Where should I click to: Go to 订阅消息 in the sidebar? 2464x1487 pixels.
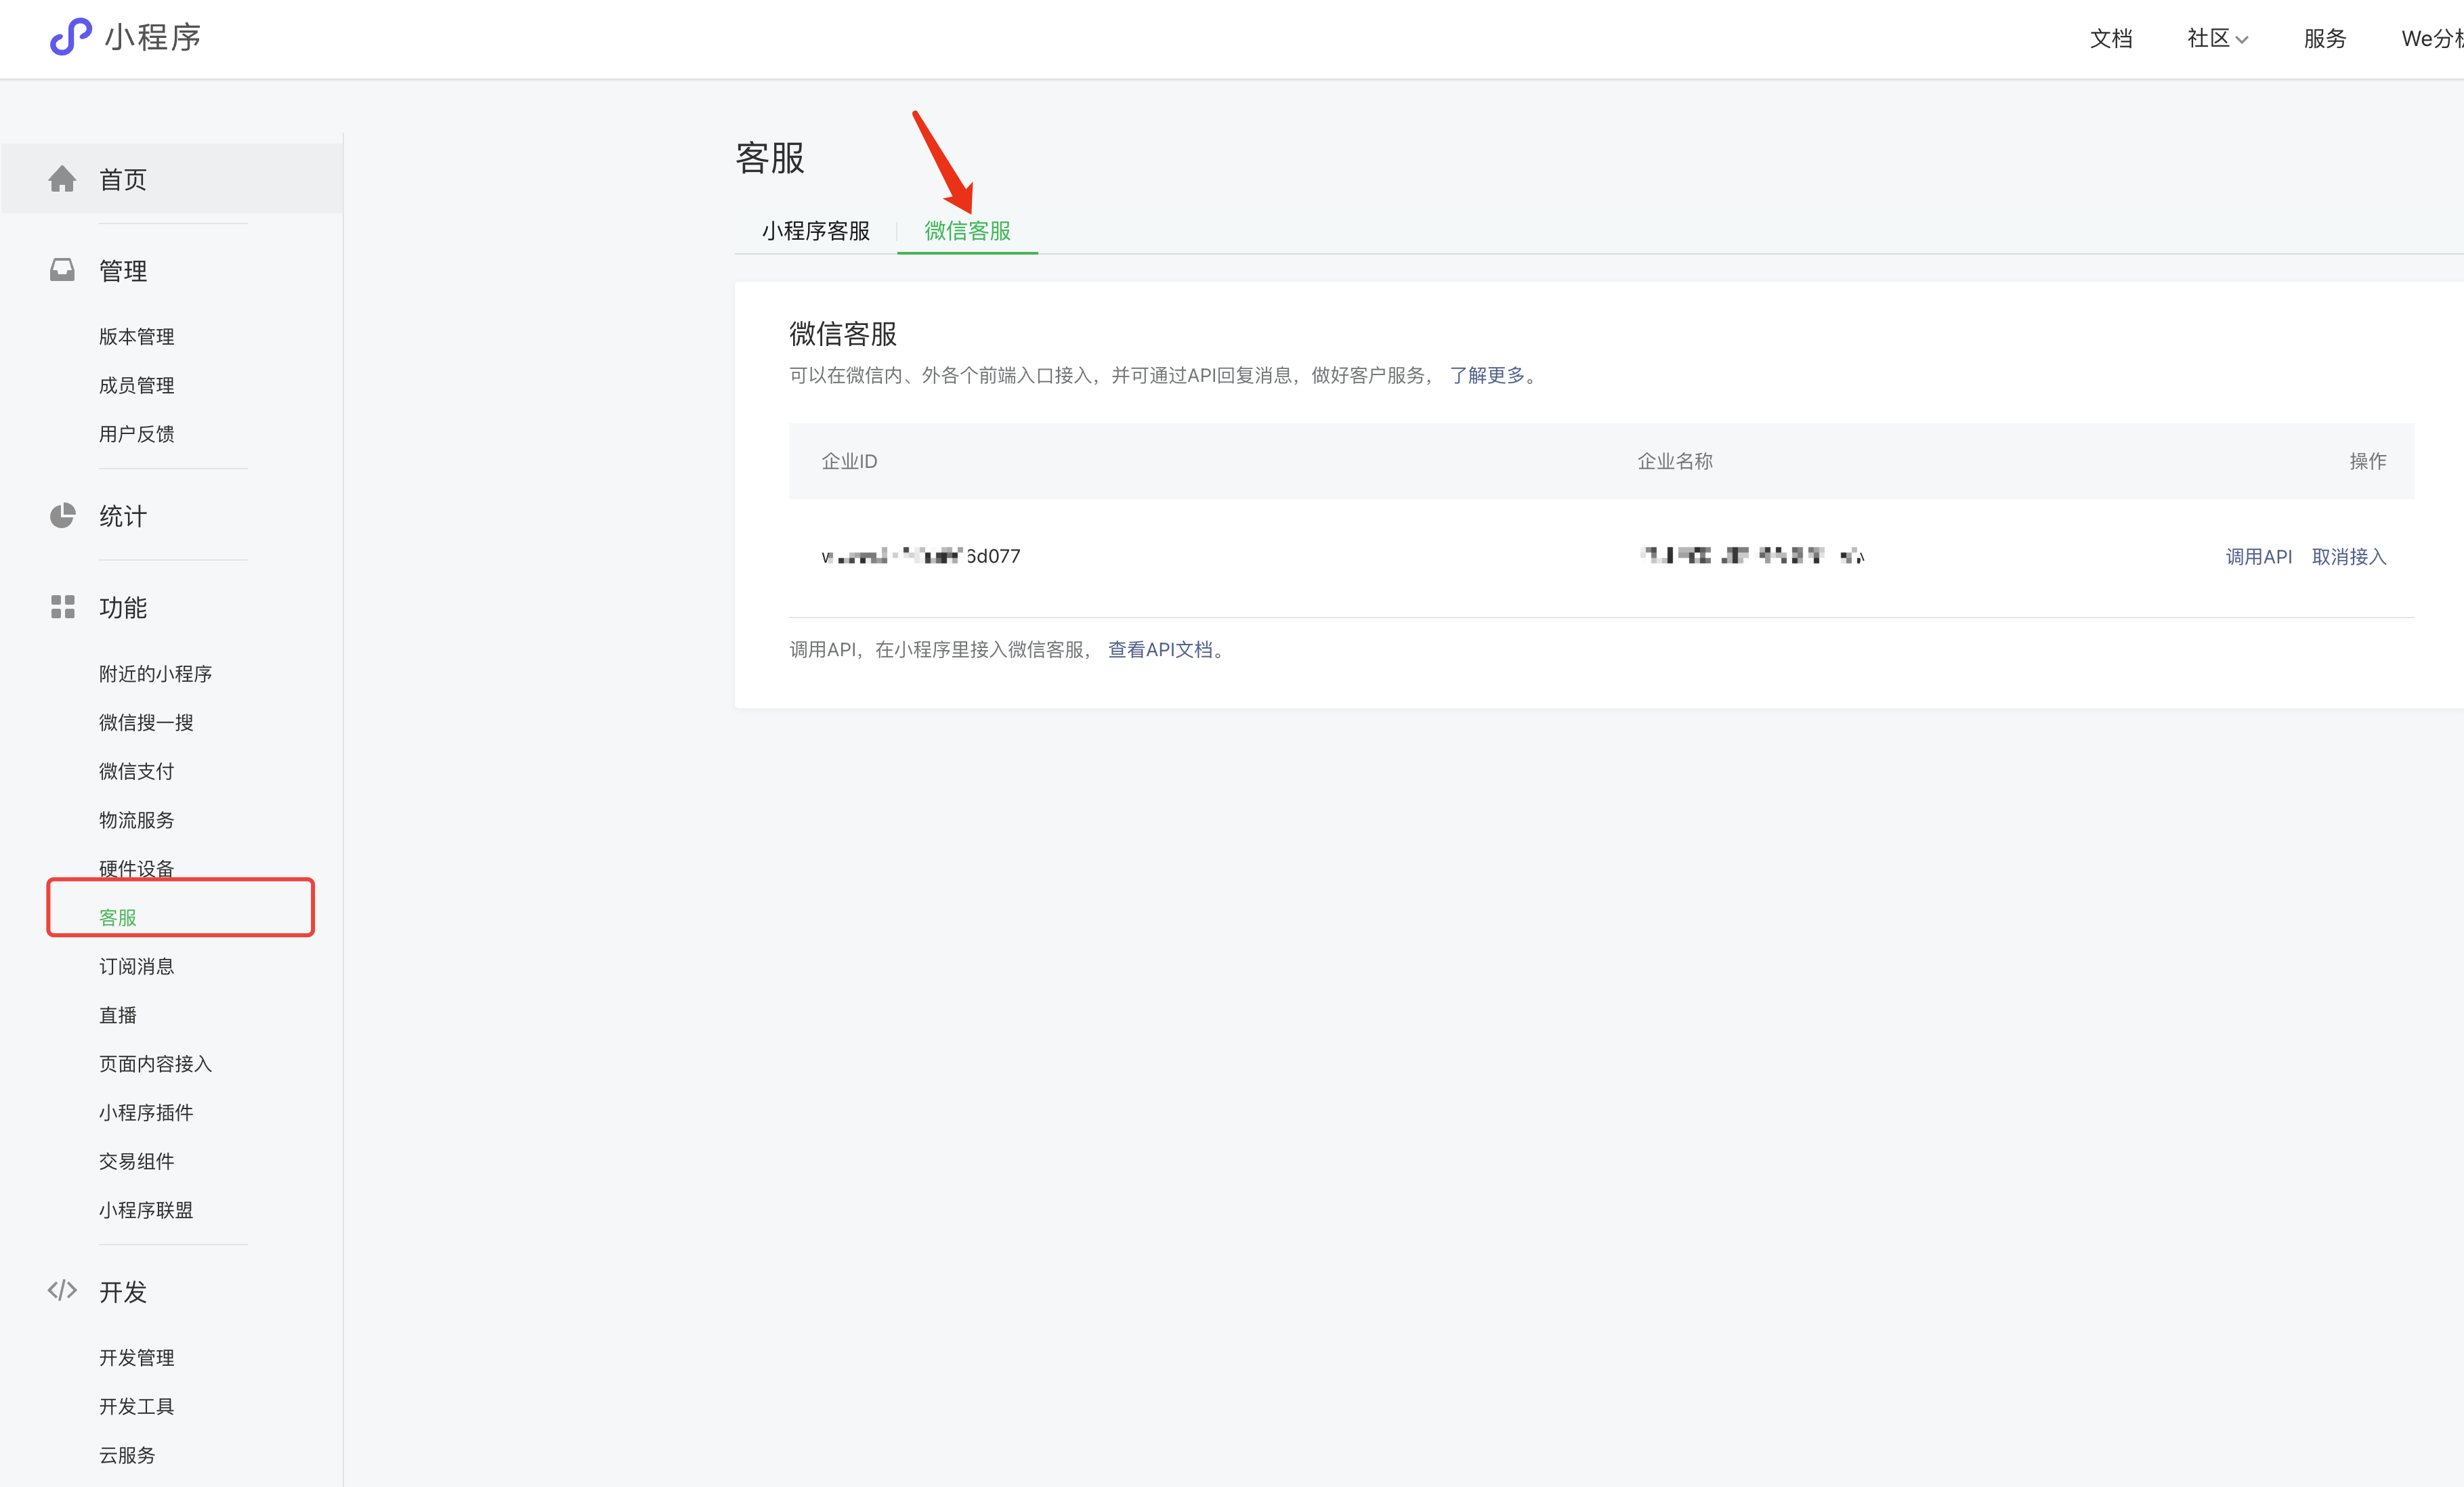point(136,966)
